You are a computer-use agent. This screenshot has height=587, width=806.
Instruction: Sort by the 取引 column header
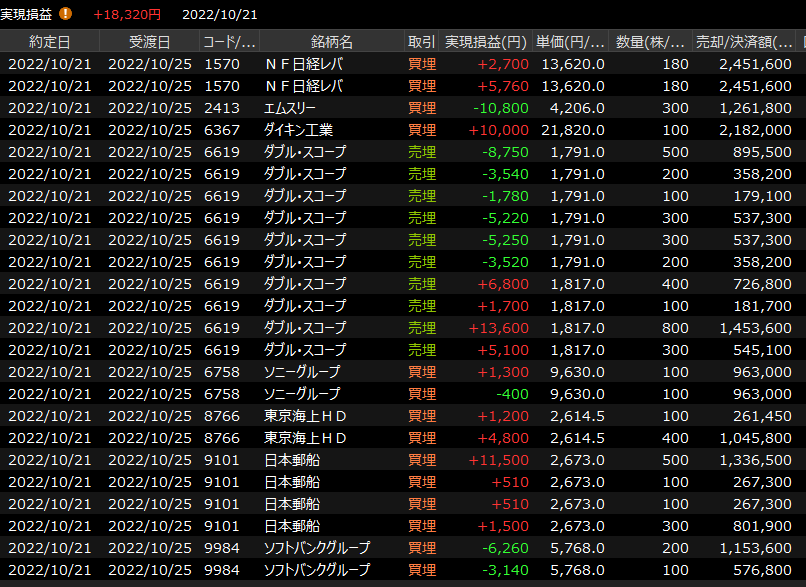click(421, 42)
